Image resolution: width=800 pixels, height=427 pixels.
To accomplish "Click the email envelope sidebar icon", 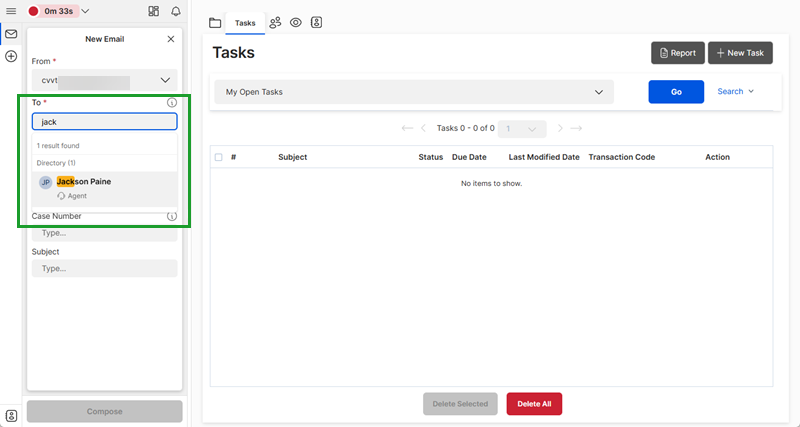I will click(x=11, y=34).
